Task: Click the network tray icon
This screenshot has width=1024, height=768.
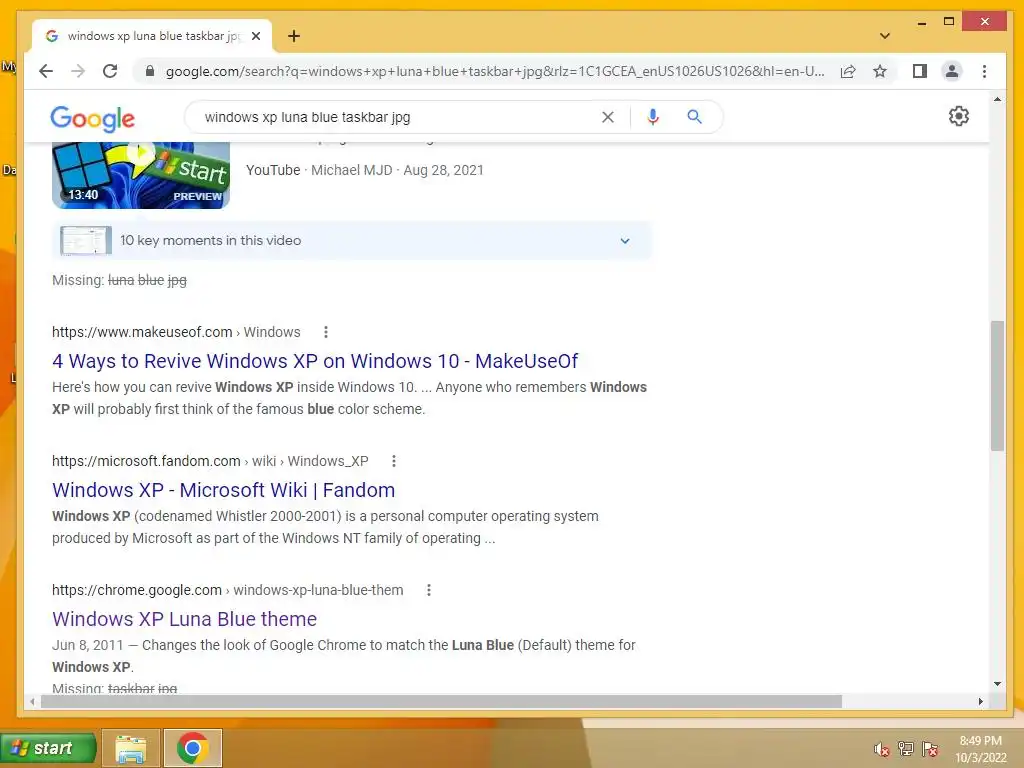Action: click(x=906, y=749)
